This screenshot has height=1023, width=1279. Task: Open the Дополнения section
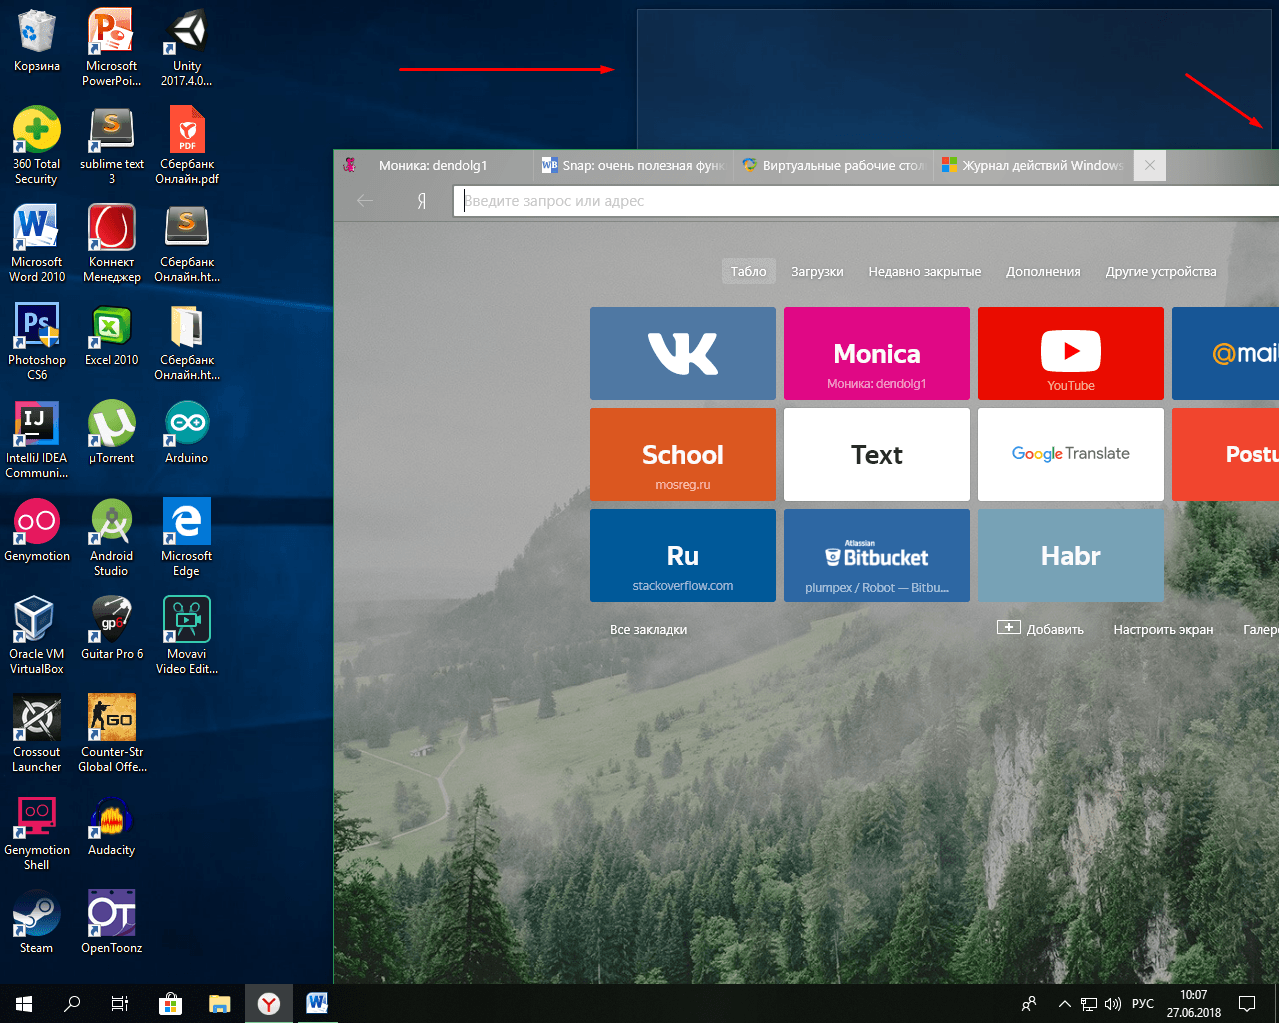(x=1043, y=271)
